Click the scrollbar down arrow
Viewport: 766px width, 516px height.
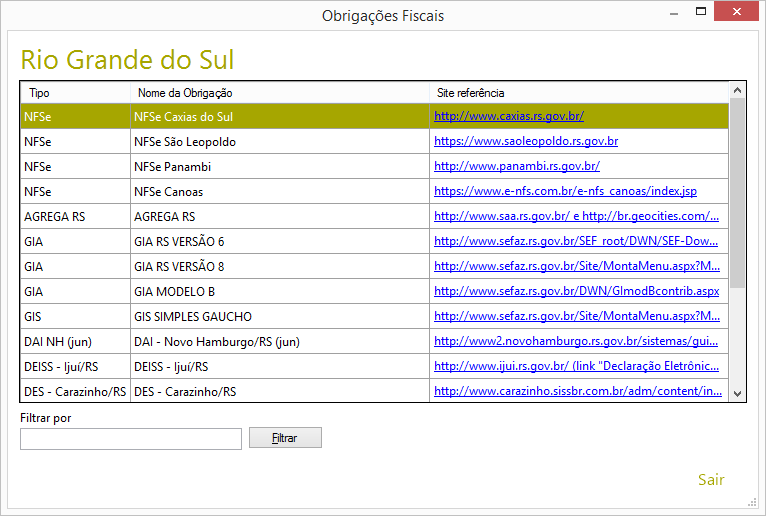coord(737,393)
